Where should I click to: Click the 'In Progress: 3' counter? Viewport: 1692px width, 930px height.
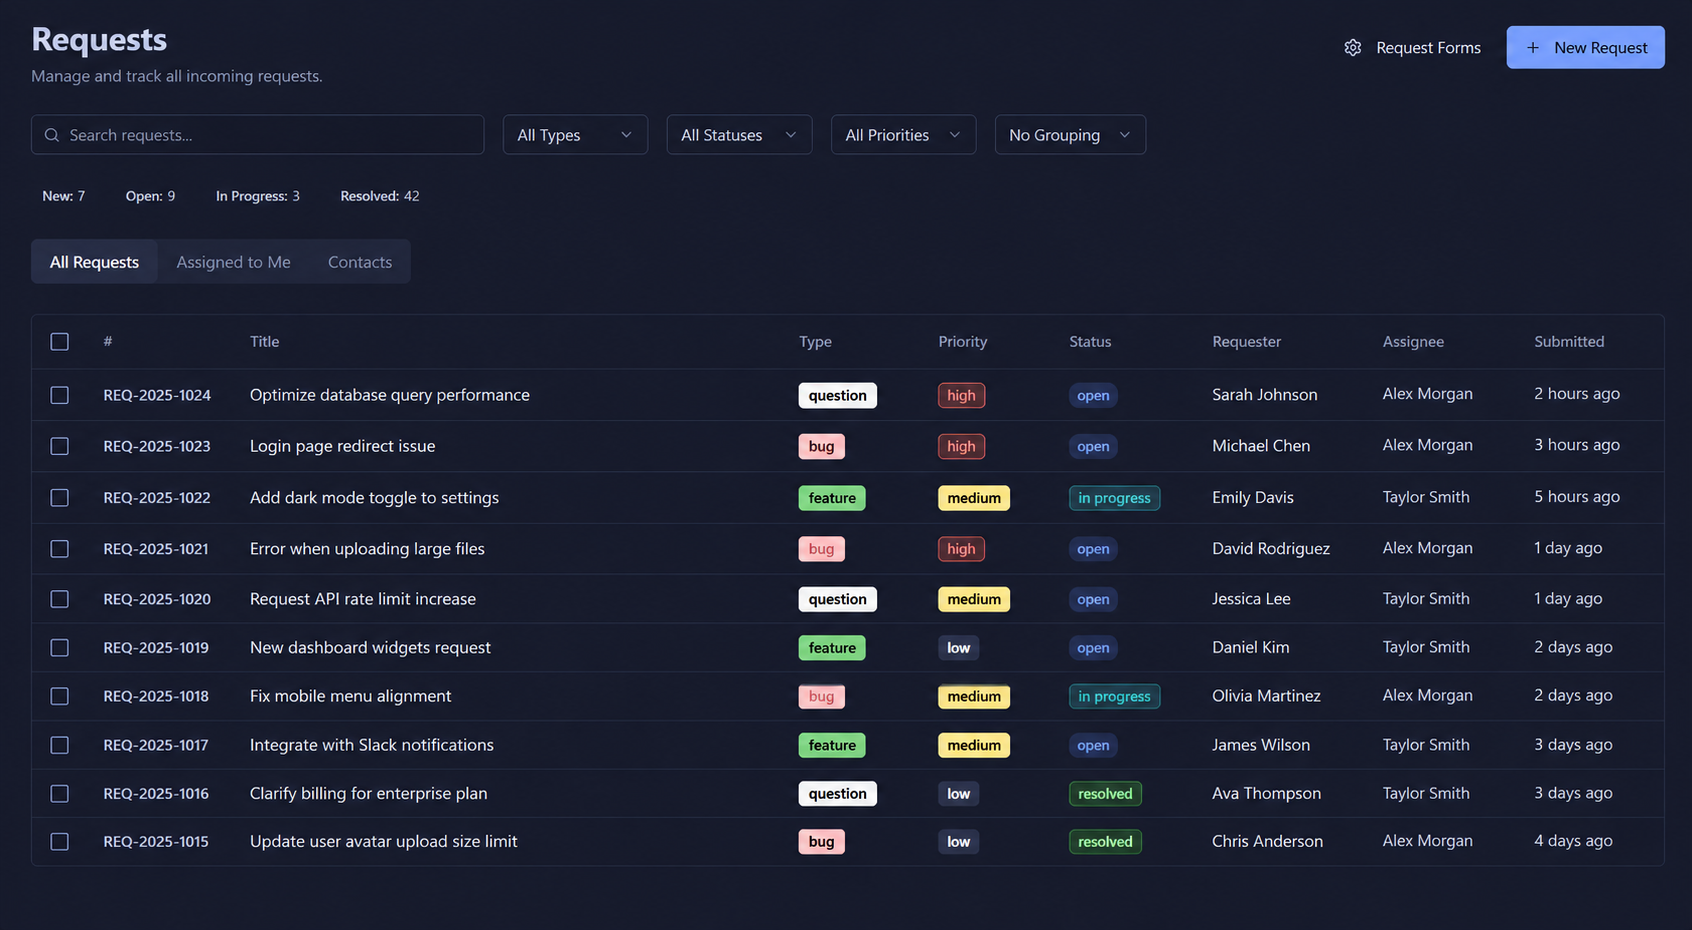point(258,196)
